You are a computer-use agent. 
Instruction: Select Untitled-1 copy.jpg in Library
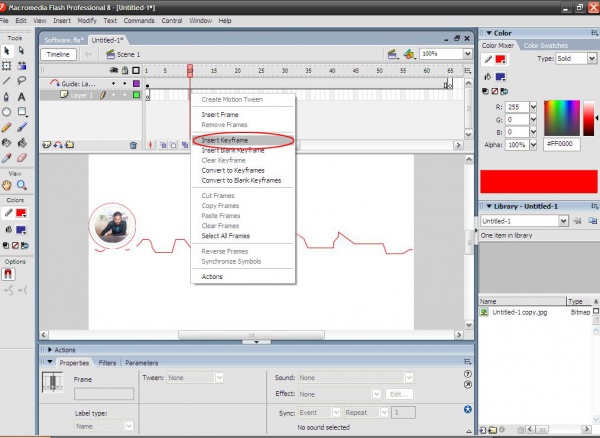[519, 313]
